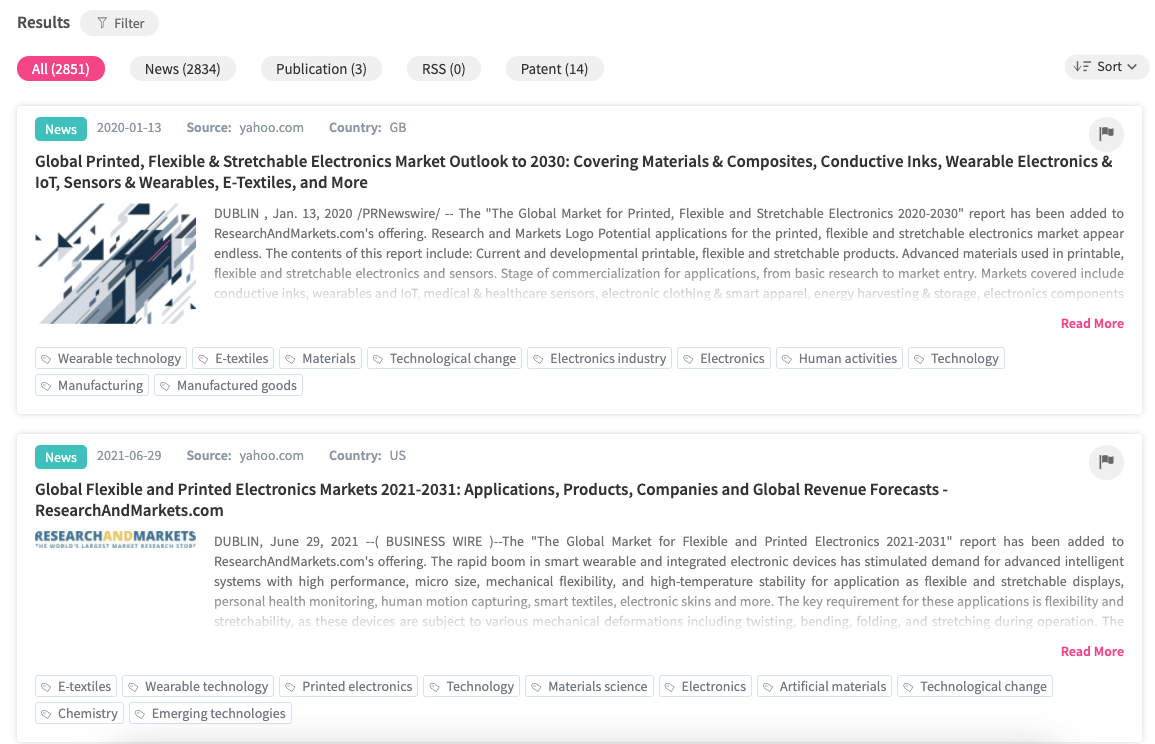Choose the Emerging technologies tag
Screen dimensions: 1155x744
coord(210,713)
